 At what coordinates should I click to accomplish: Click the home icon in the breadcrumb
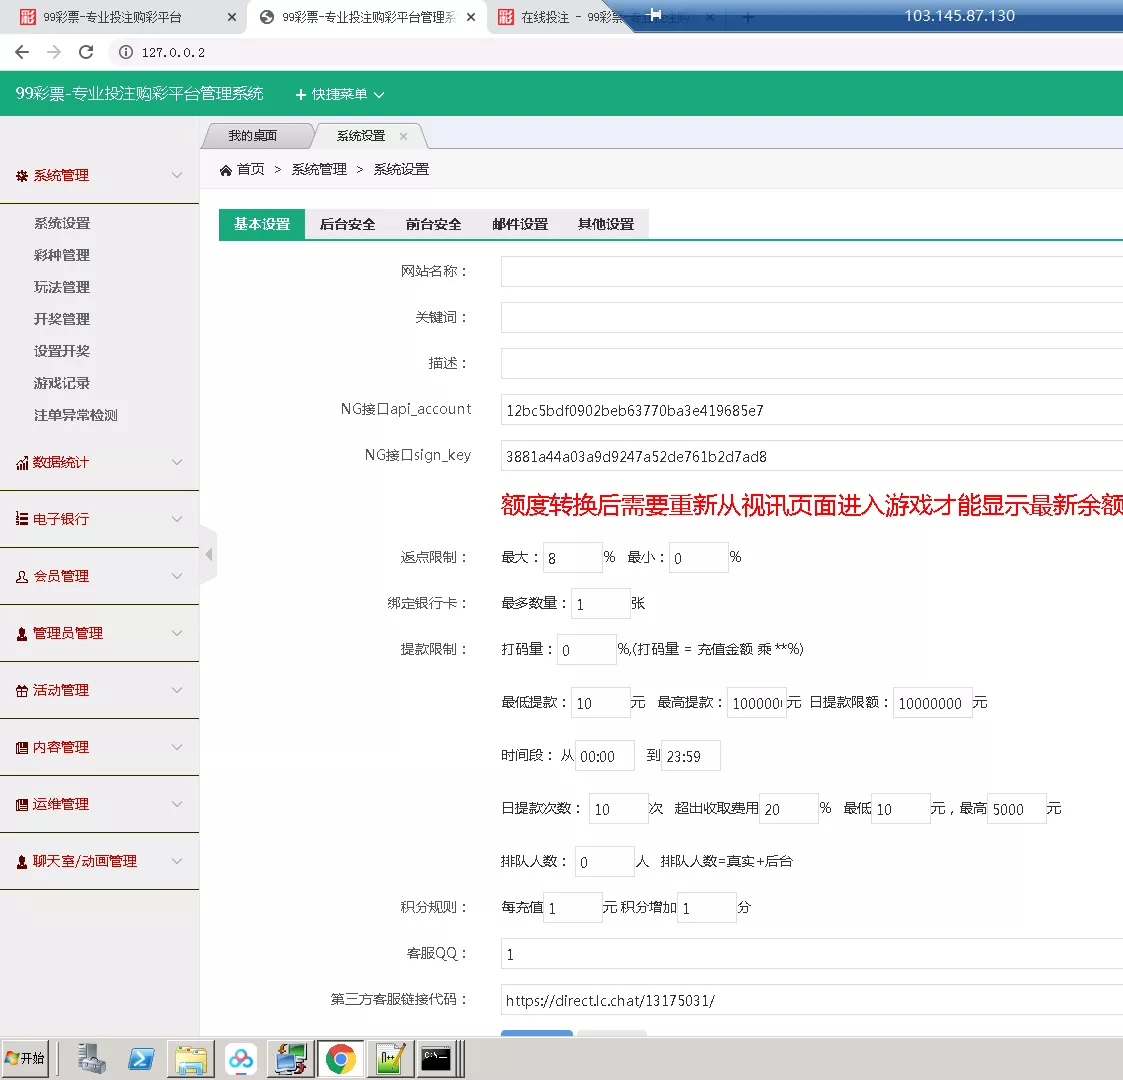(x=226, y=169)
